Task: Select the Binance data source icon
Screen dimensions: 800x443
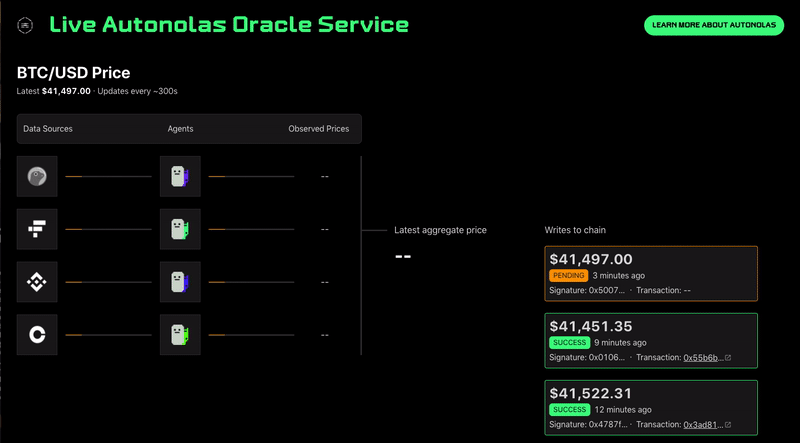Action: (37, 282)
